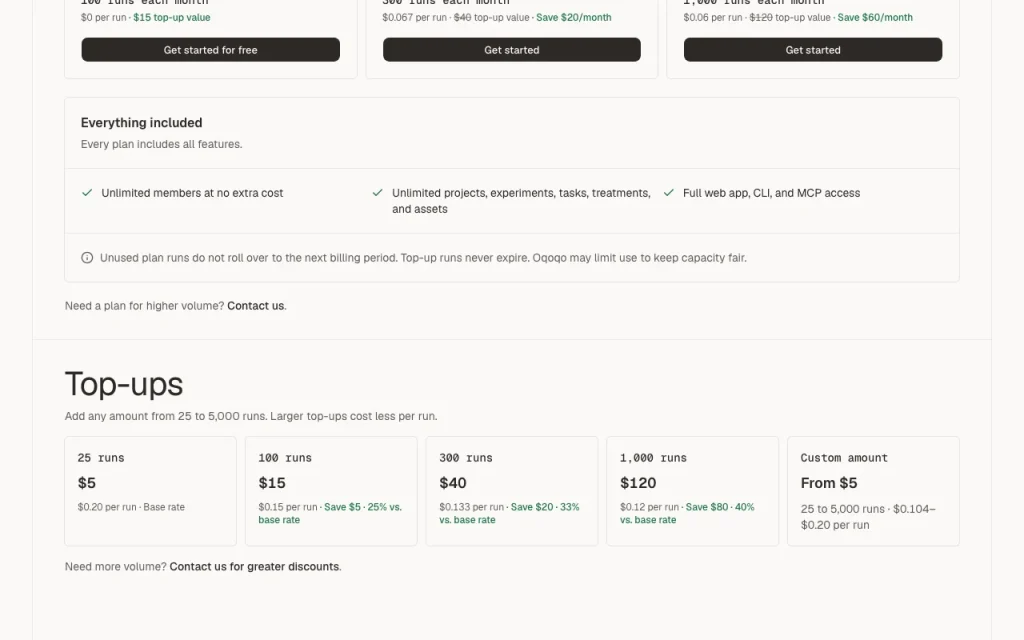Viewport: 1024px width, 640px height.
Task: Choose the 300 runs $40 top-up card
Action: [511, 491]
